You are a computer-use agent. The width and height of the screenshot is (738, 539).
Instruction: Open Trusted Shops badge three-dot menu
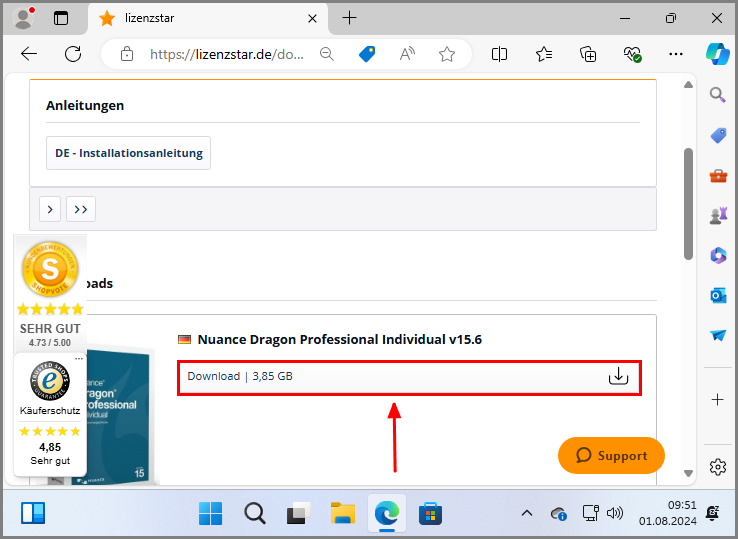[79, 359]
